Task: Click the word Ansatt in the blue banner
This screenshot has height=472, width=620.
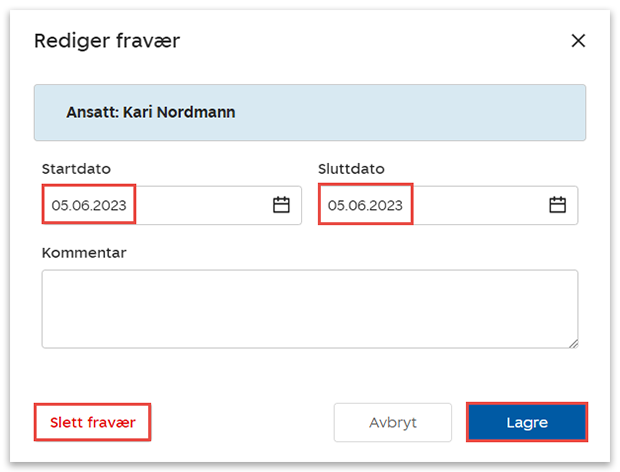Action: click(91, 112)
